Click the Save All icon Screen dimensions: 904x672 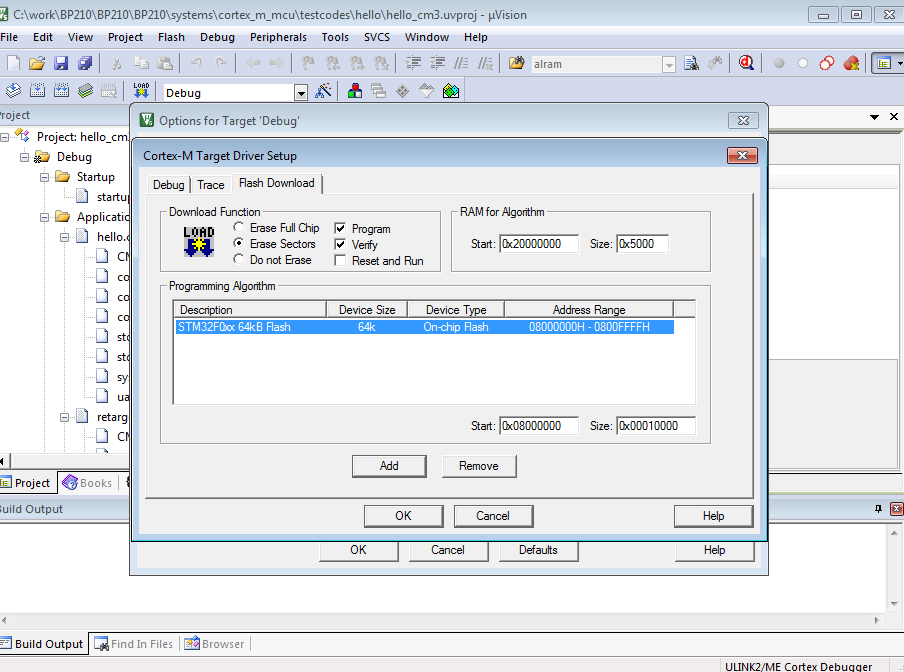point(85,63)
